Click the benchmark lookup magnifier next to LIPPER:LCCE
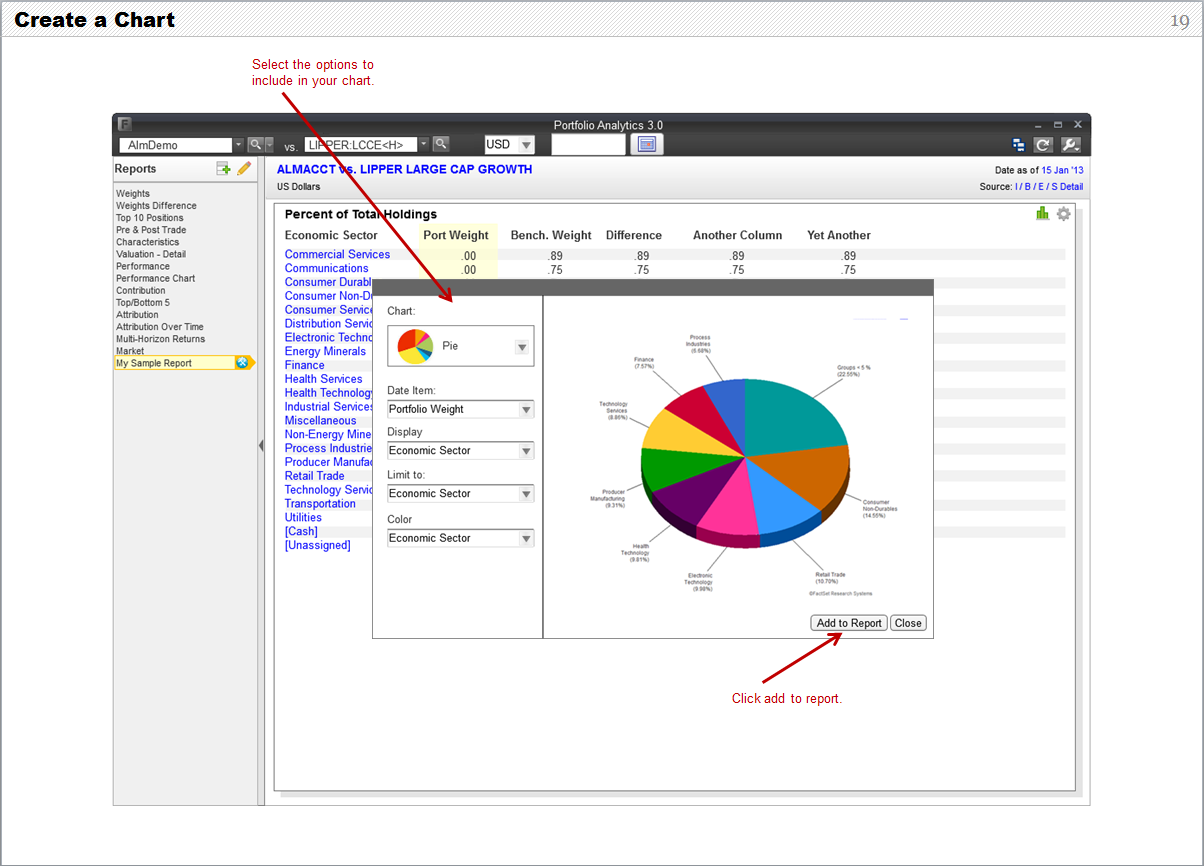The height and width of the screenshot is (867, 1204). point(440,145)
